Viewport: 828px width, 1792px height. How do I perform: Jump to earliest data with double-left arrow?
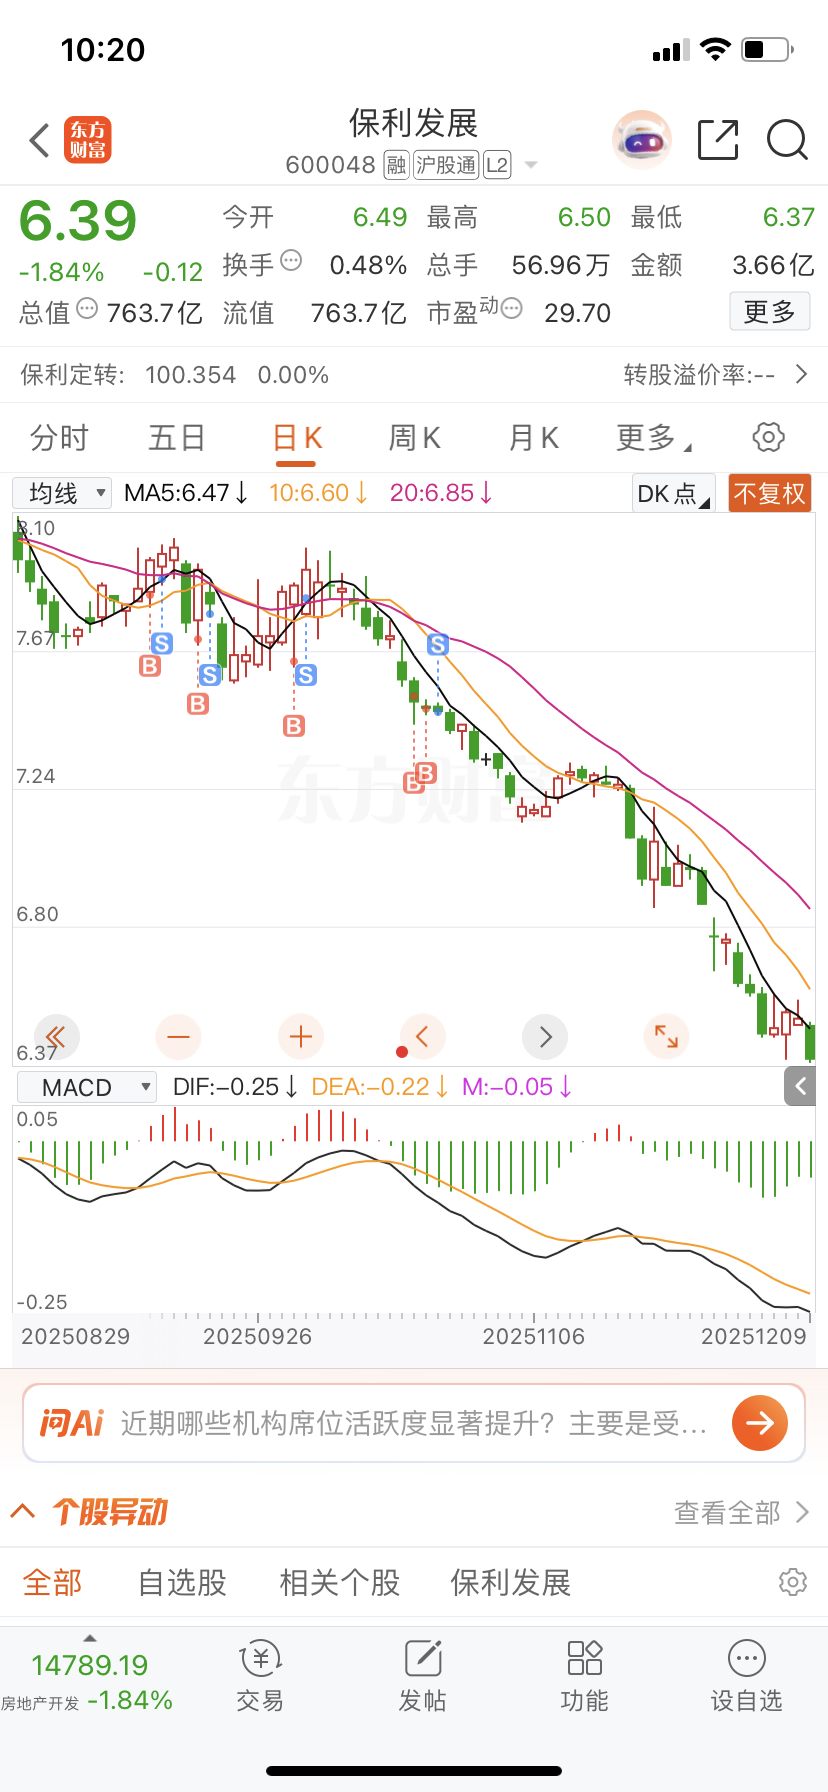point(56,1037)
